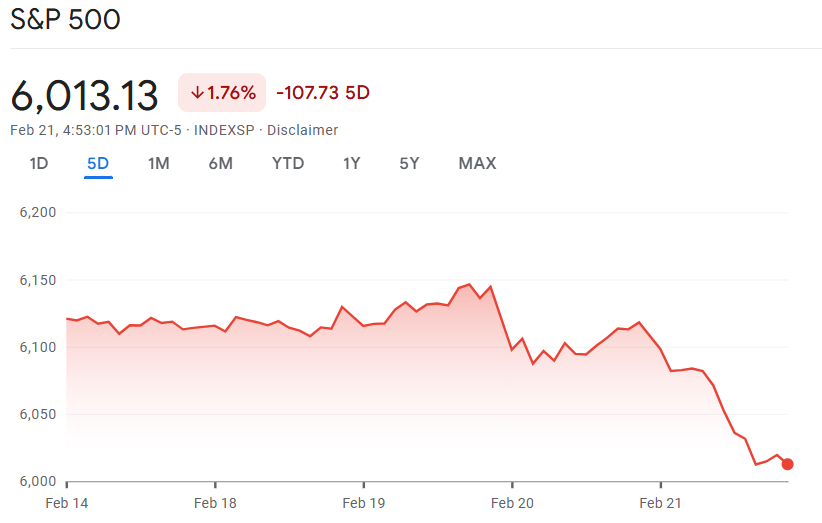Select the 5D chart range tab

click(x=98, y=163)
